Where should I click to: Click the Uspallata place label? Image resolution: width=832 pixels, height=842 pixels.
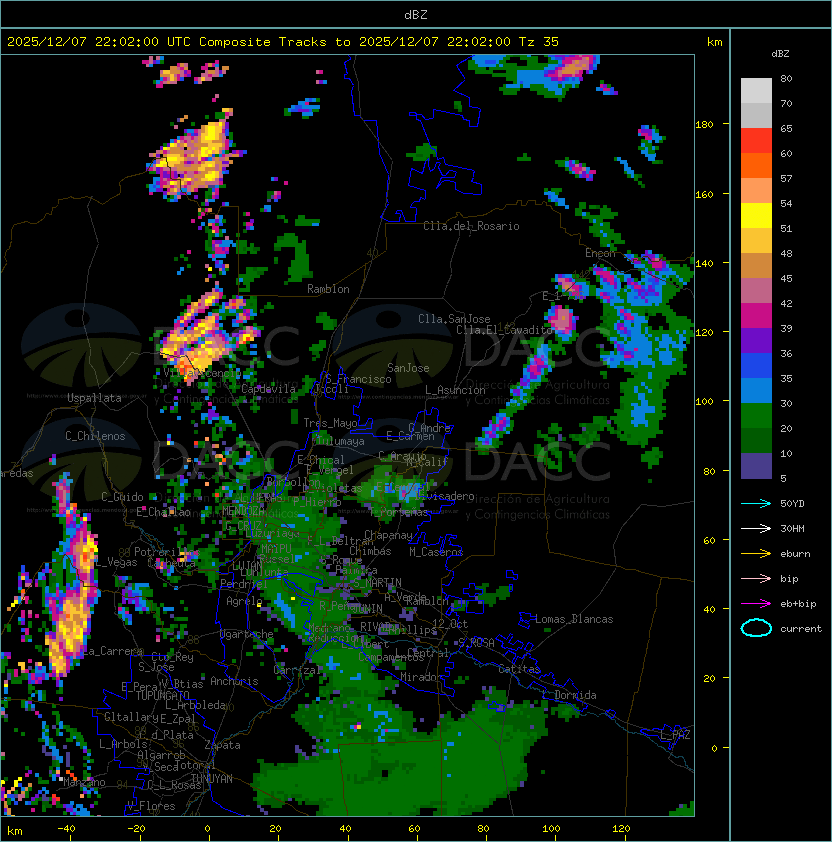click(x=94, y=398)
